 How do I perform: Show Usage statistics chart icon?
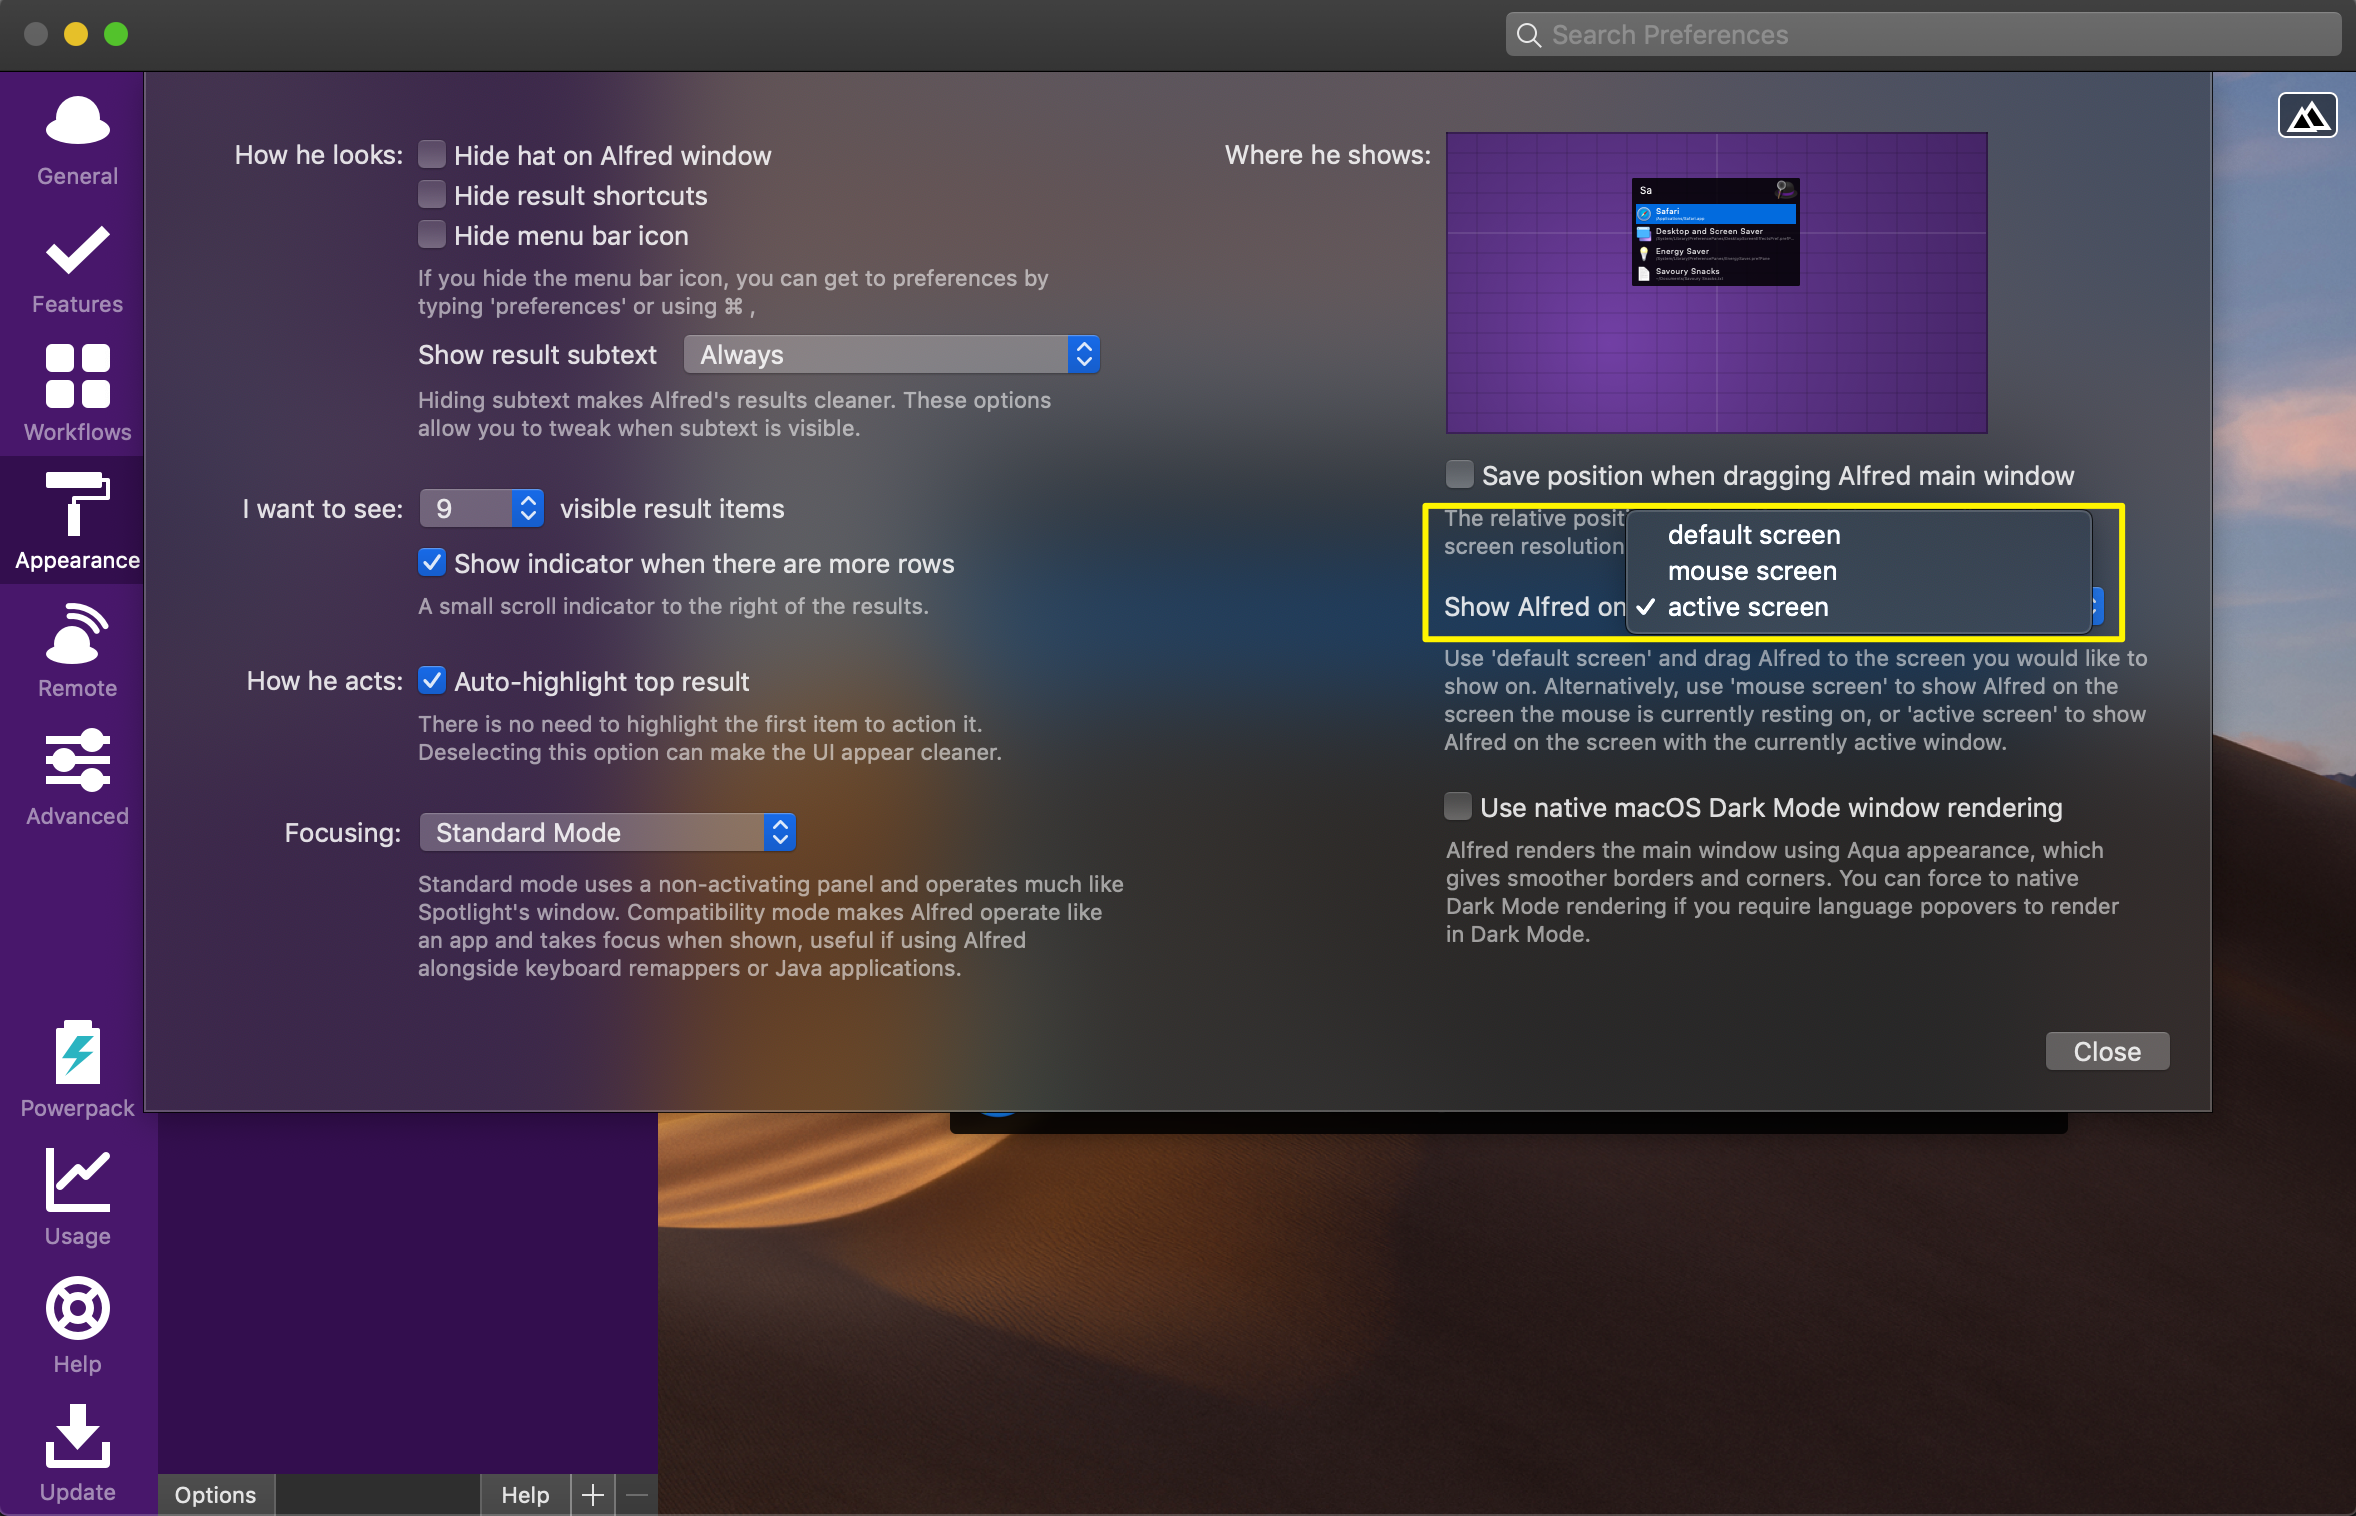[x=77, y=1181]
